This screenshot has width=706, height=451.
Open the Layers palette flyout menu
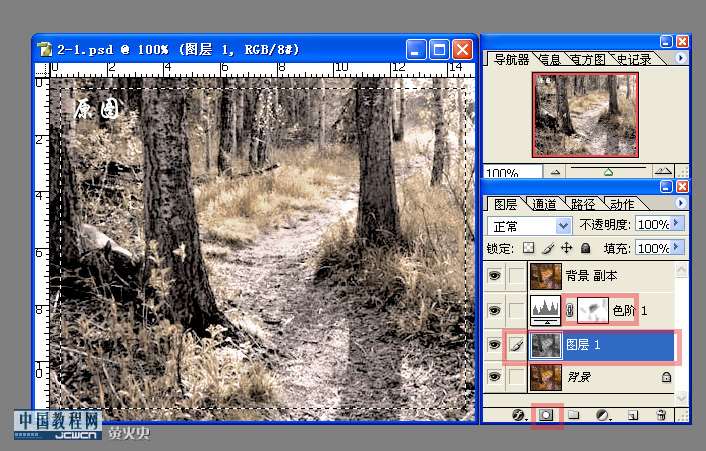pyautogui.click(x=681, y=203)
